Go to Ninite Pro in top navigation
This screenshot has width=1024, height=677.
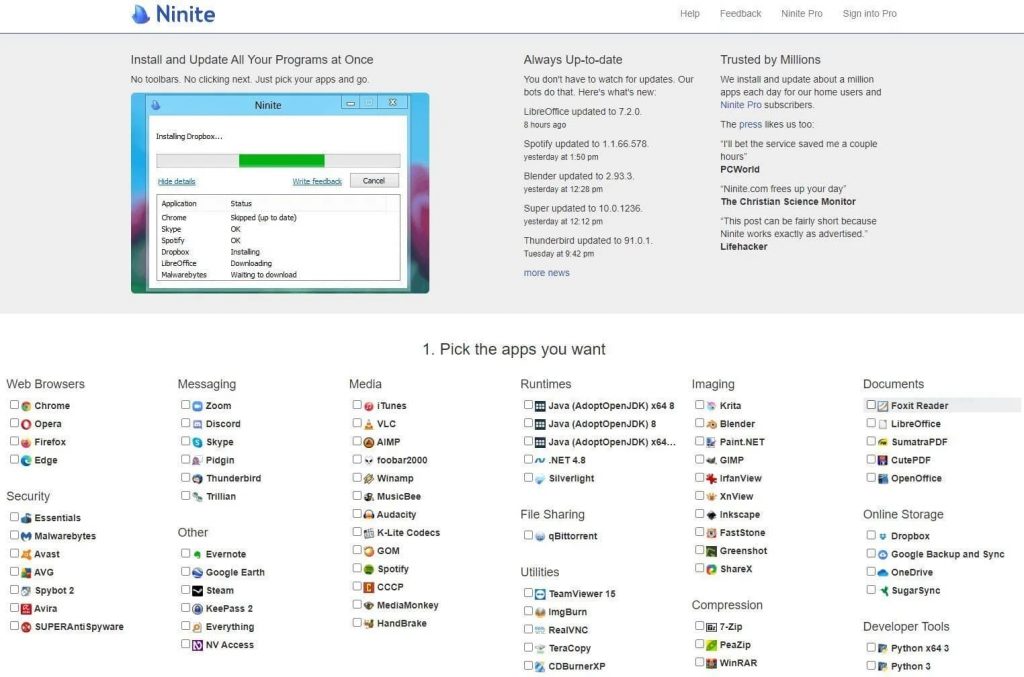pos(802,14)
